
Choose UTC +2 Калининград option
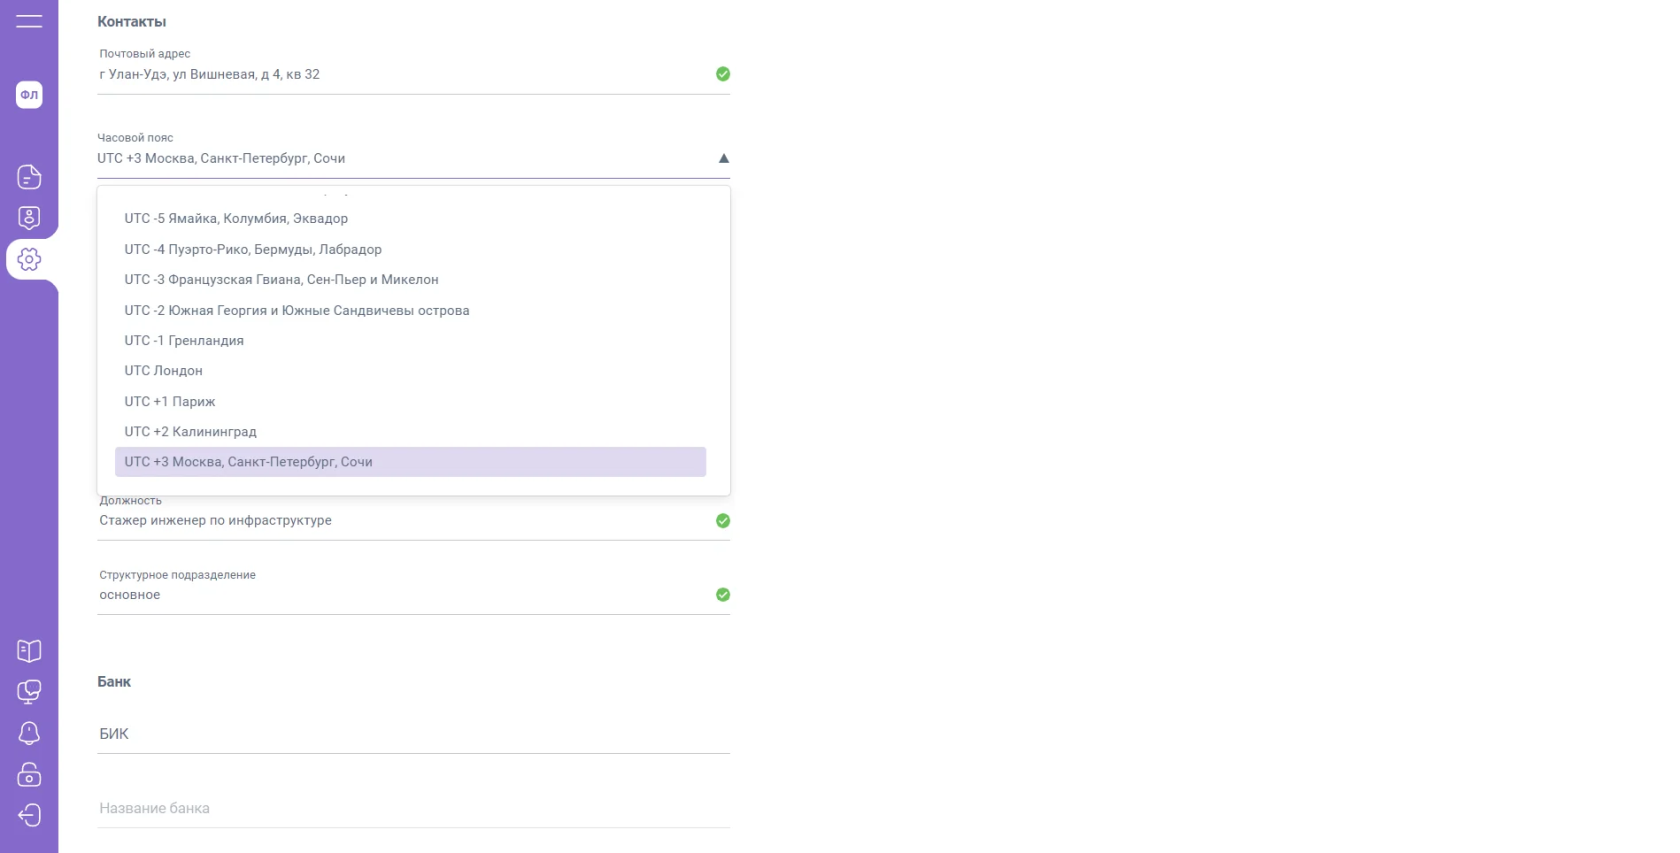[x=190, y=432]
